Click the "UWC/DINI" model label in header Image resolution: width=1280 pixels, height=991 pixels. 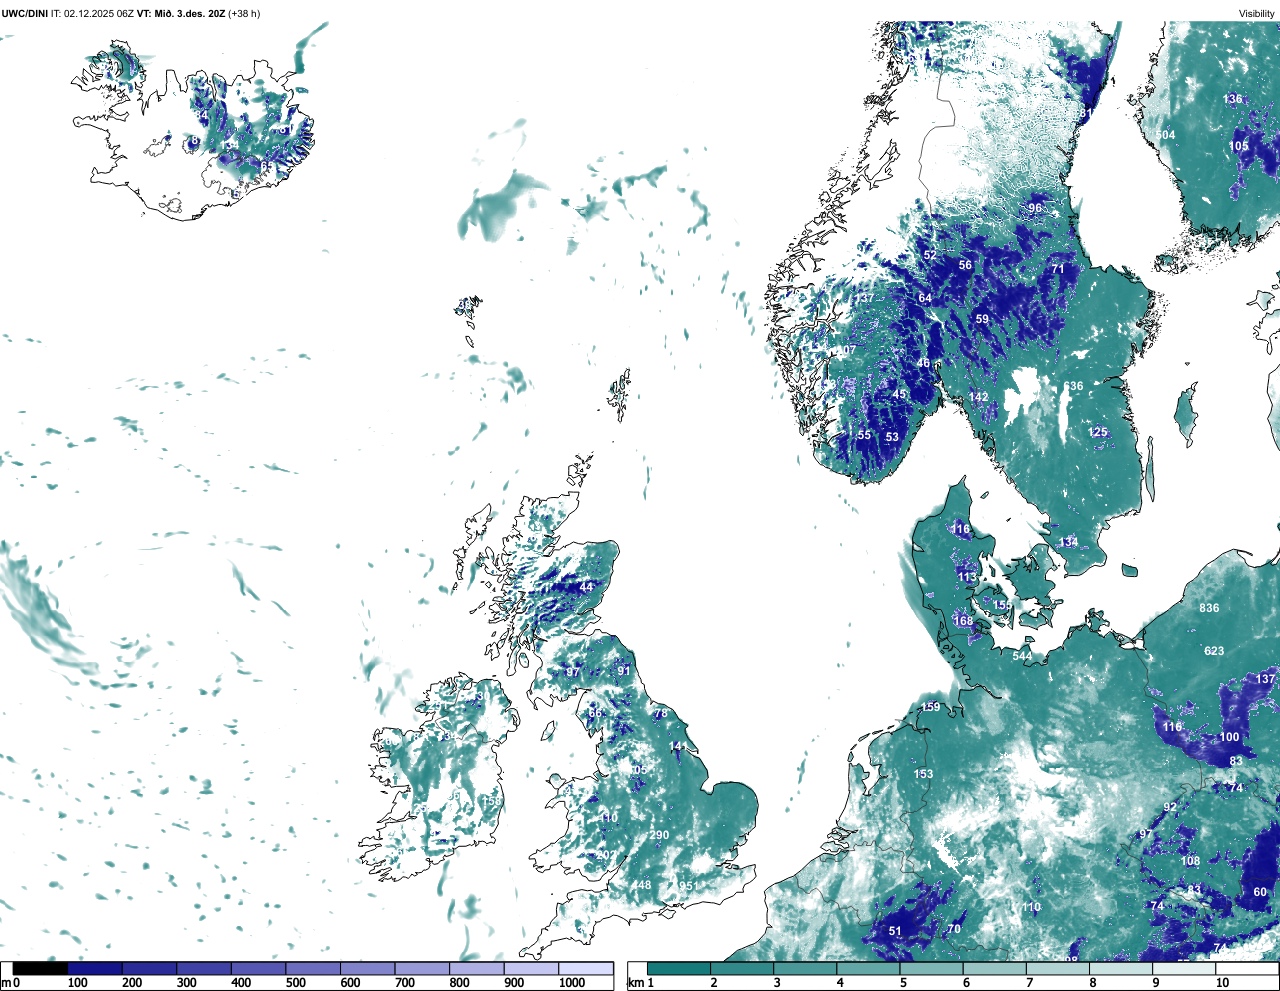point(24,13)
